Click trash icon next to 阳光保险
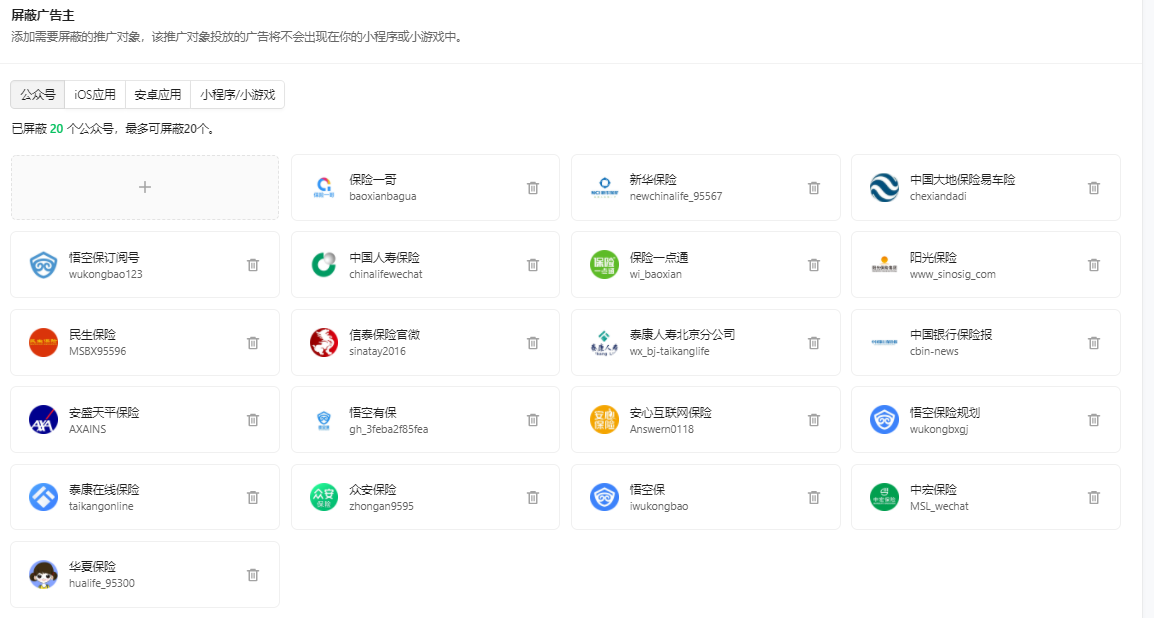This screenshot has width=1154, height=618. tap(1094, 265)
